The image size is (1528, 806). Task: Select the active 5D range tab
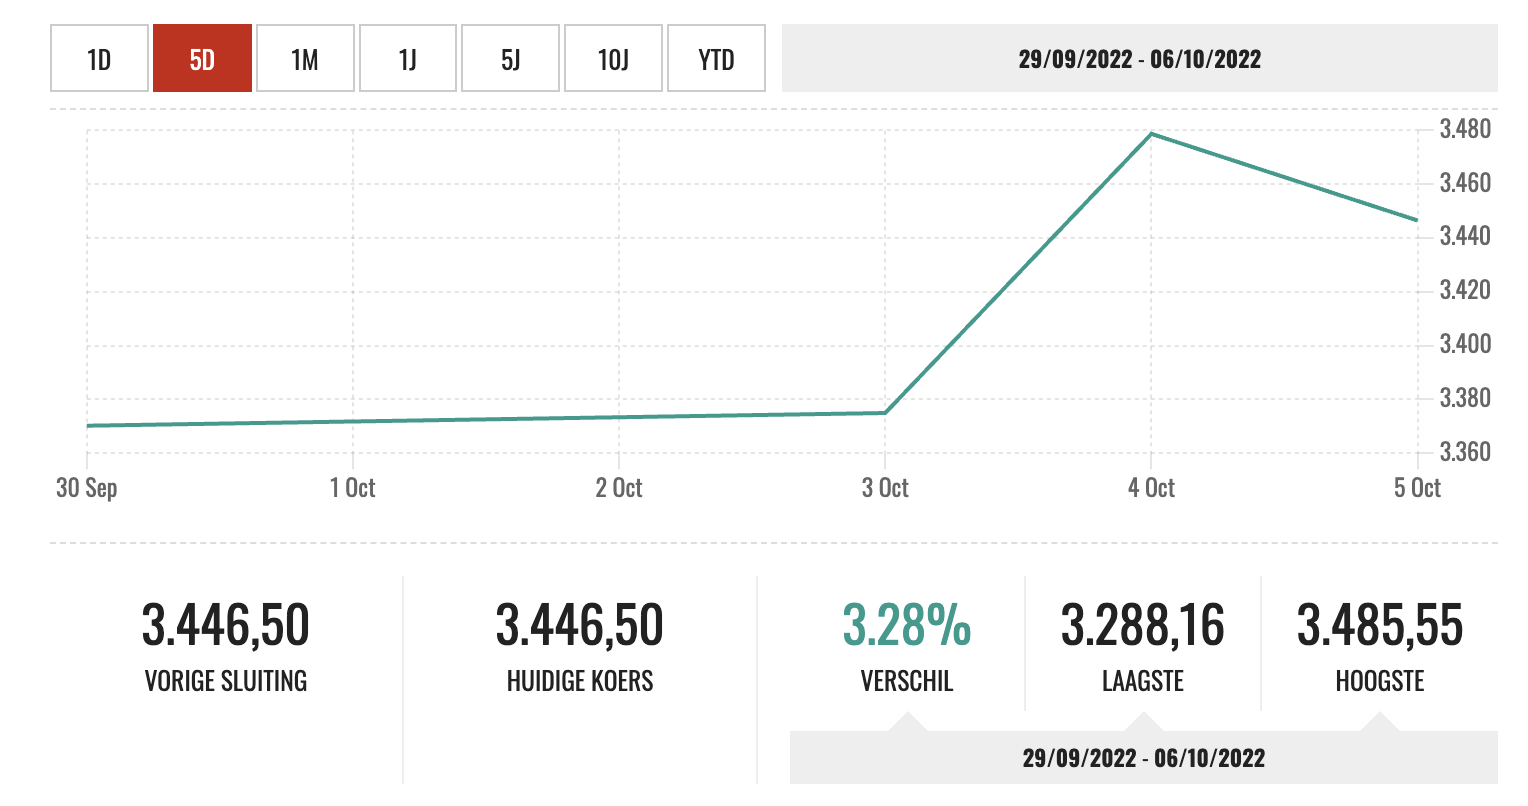tap(202, 59)
